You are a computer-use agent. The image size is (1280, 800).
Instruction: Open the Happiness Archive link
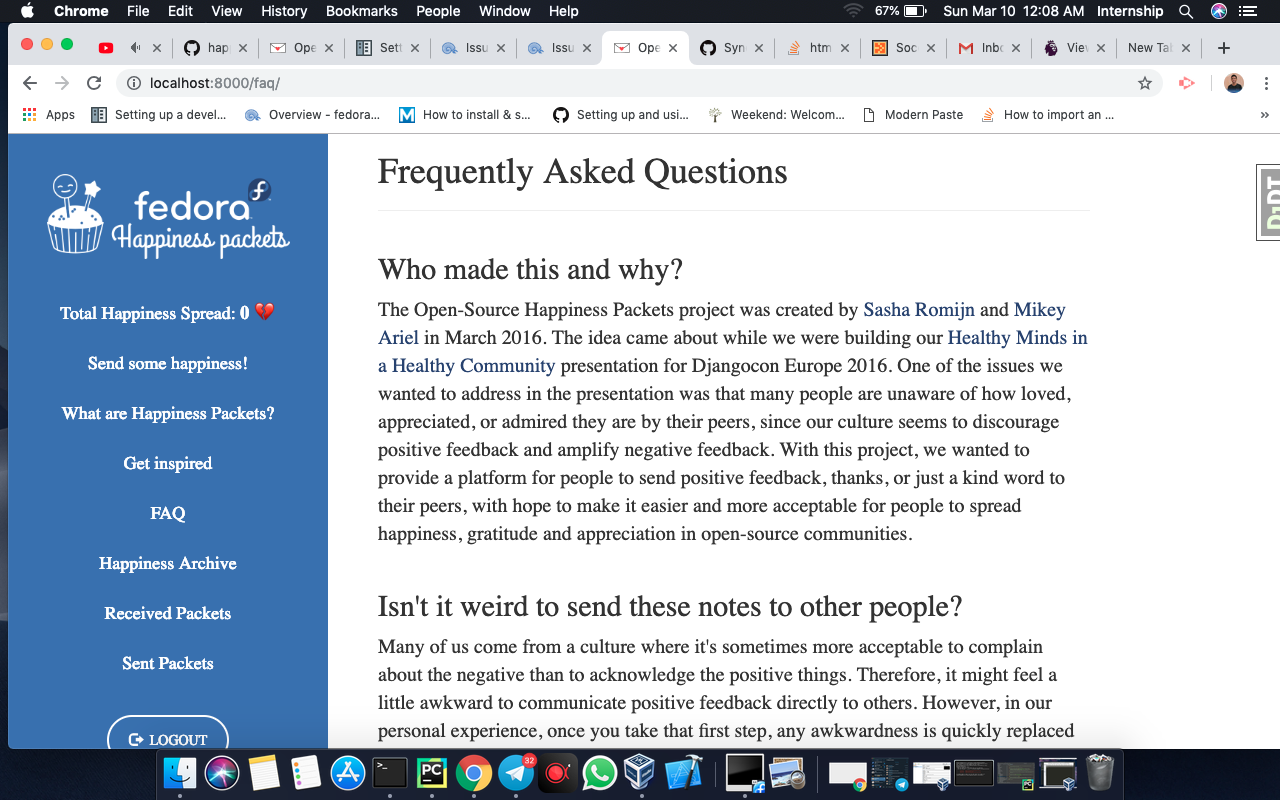click(168, 563)
